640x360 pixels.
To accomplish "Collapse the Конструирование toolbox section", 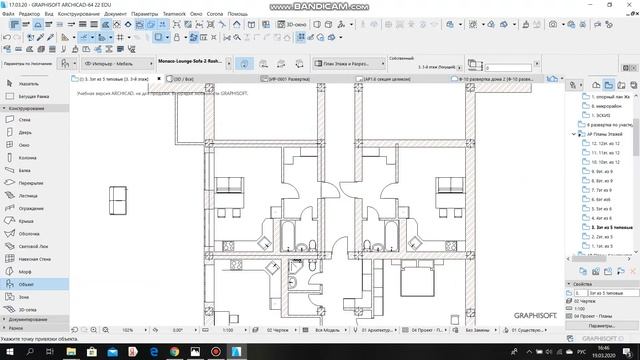I will click(x=4, y=108).
